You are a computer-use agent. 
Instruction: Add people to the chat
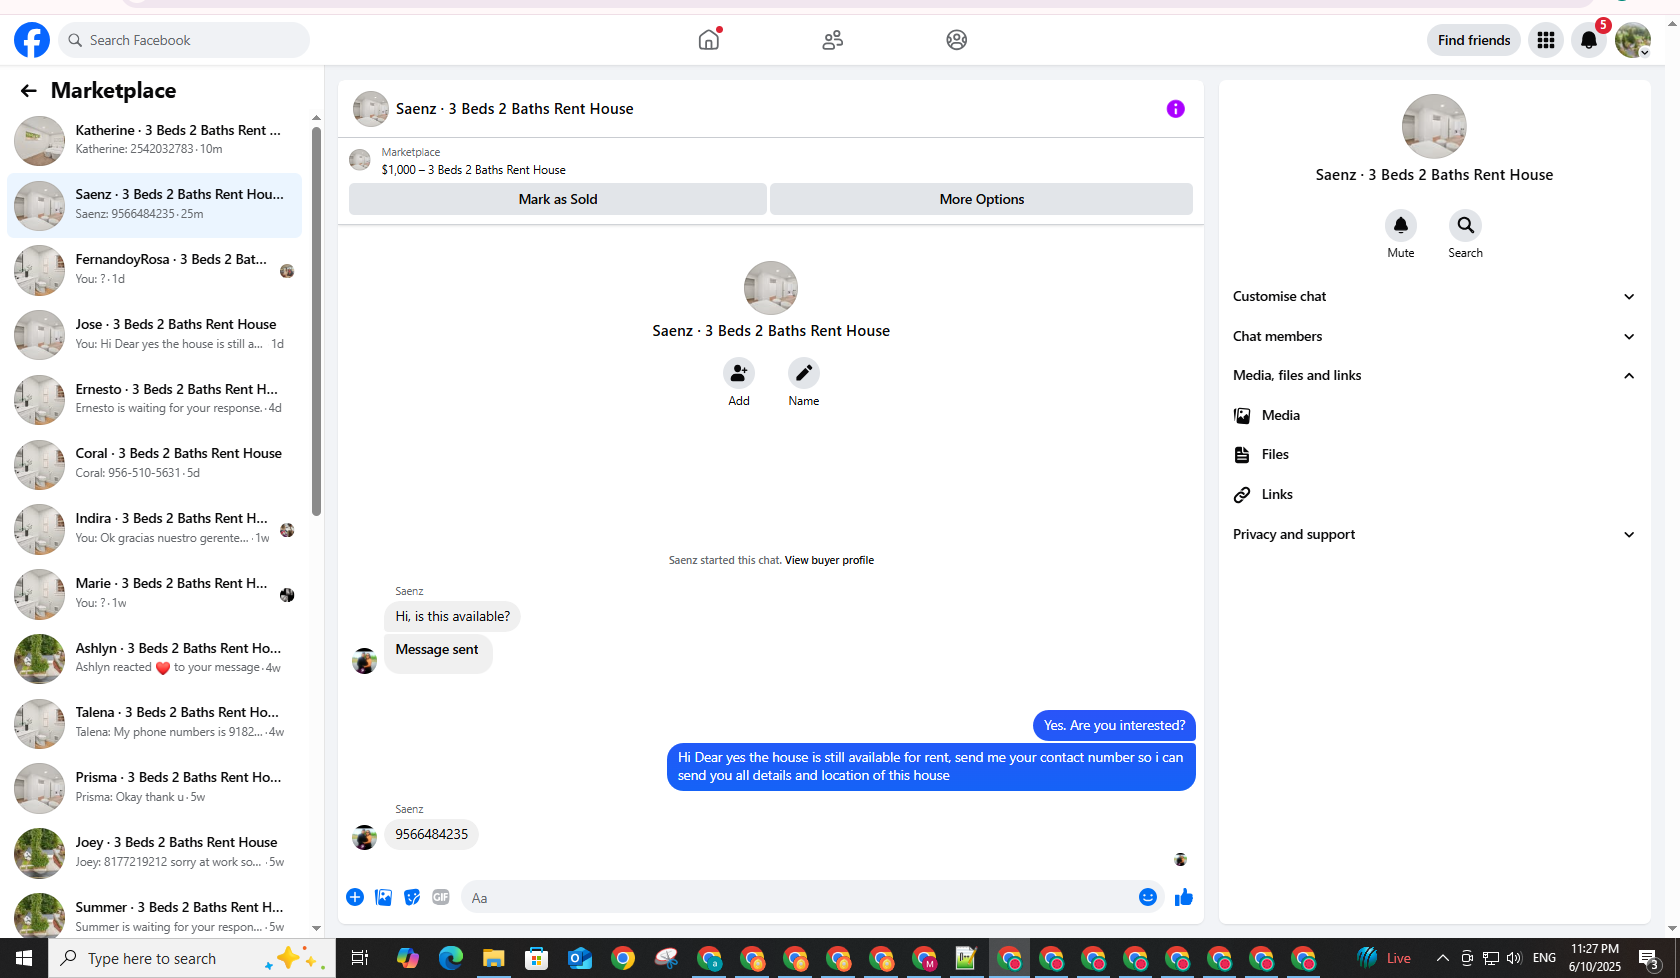739,373
